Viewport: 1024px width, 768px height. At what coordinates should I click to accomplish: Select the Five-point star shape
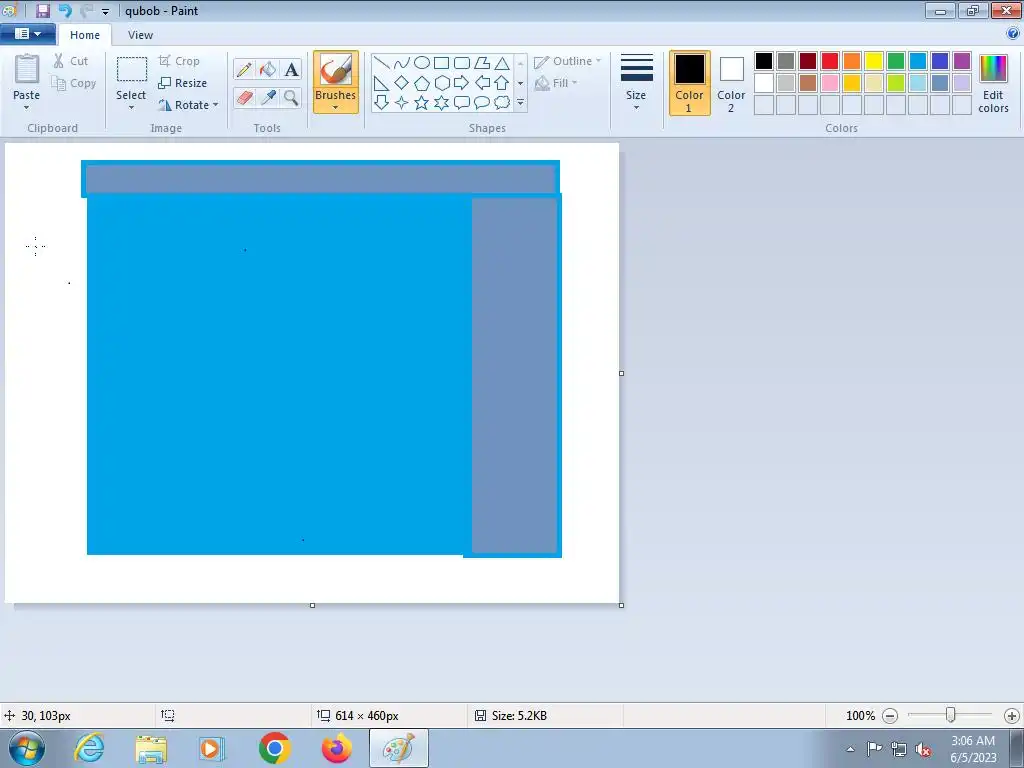[x=422, y=103]
